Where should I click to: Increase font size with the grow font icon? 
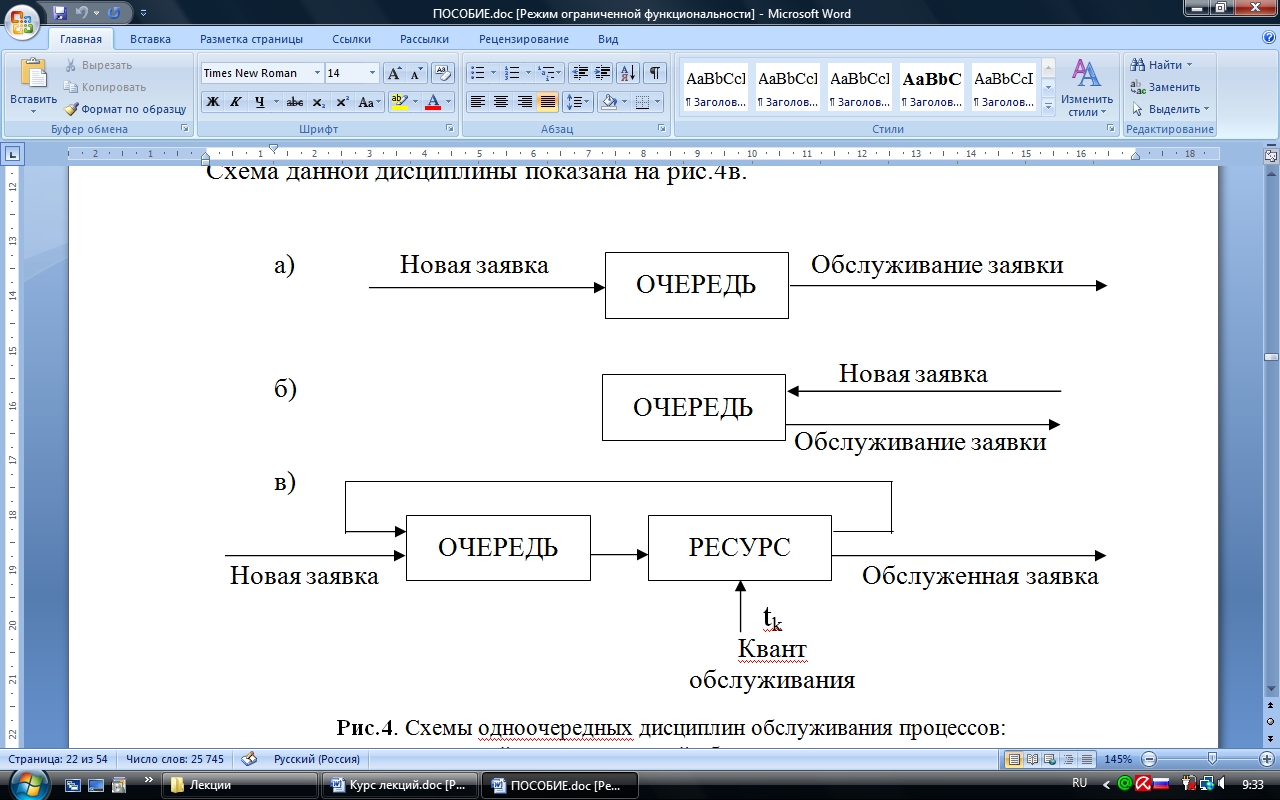(x=394, y=73)
